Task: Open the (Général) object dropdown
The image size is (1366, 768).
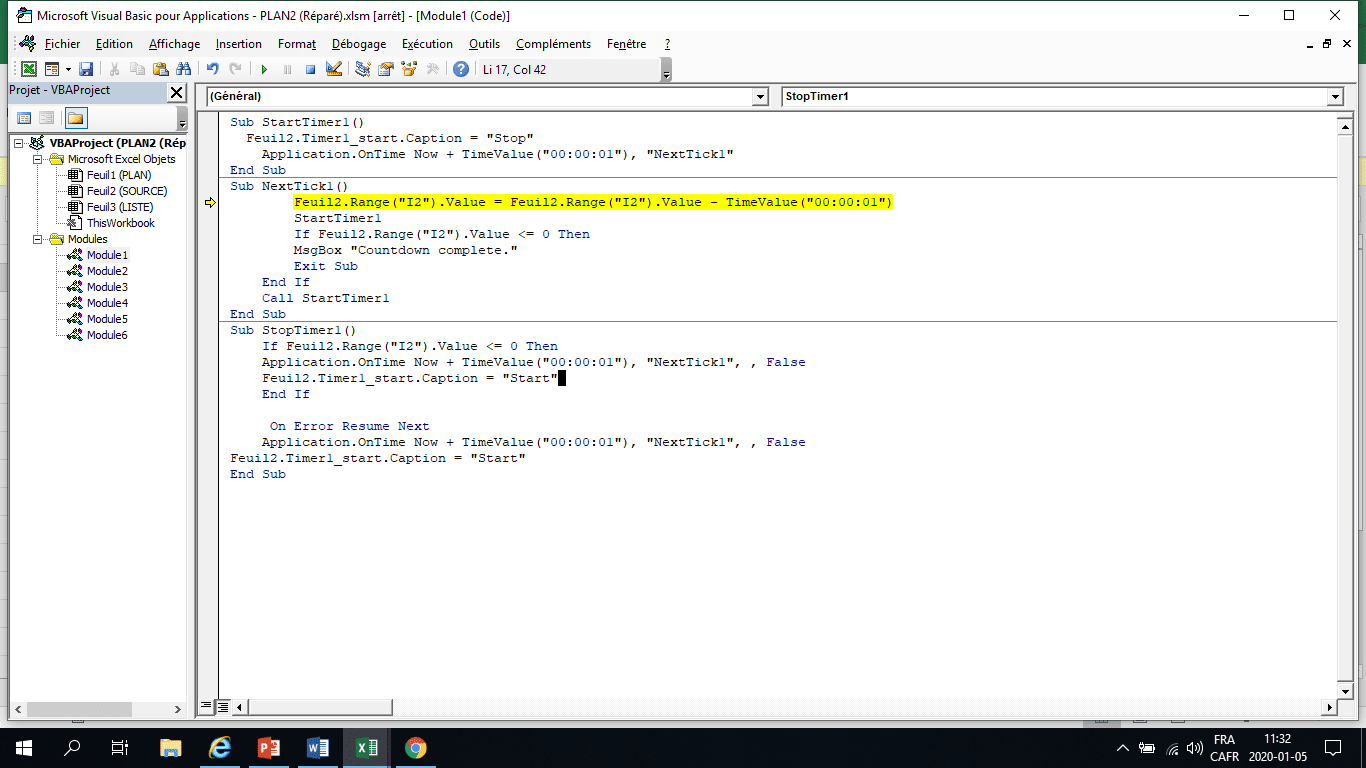Action: click(x=758, y=96)
